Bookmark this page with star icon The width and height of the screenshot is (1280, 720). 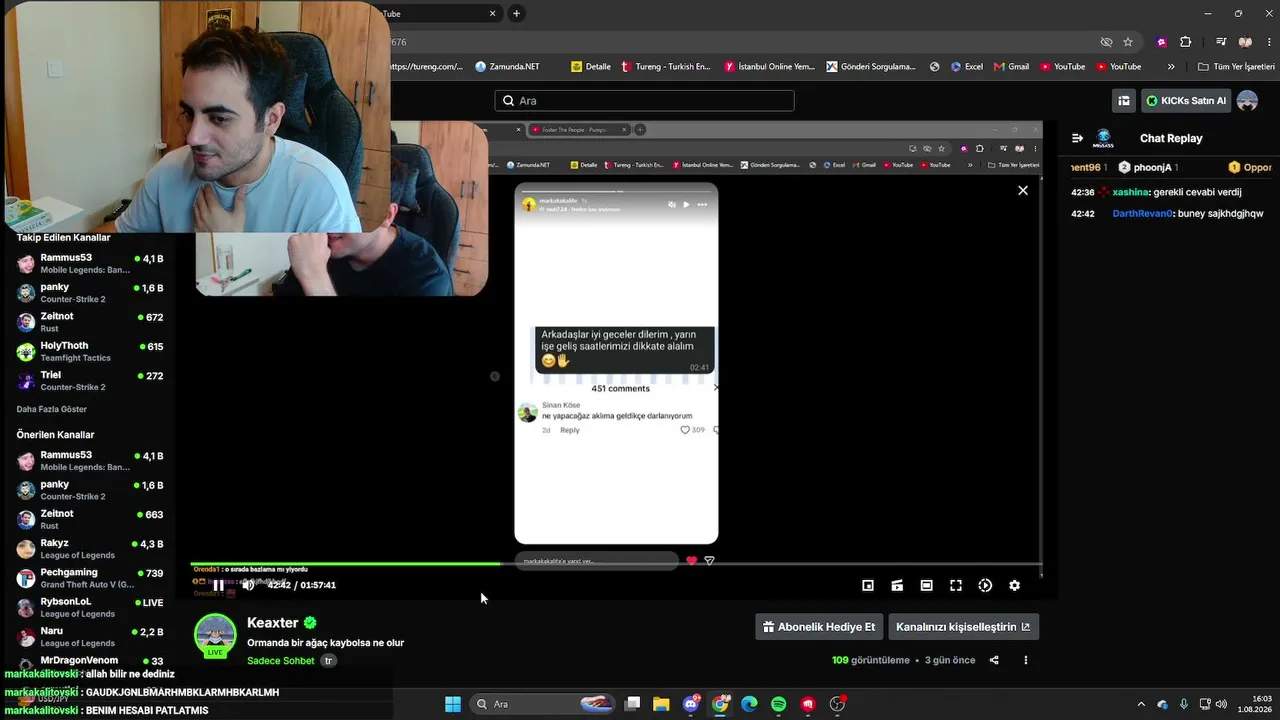click(x=1128, y=42)
